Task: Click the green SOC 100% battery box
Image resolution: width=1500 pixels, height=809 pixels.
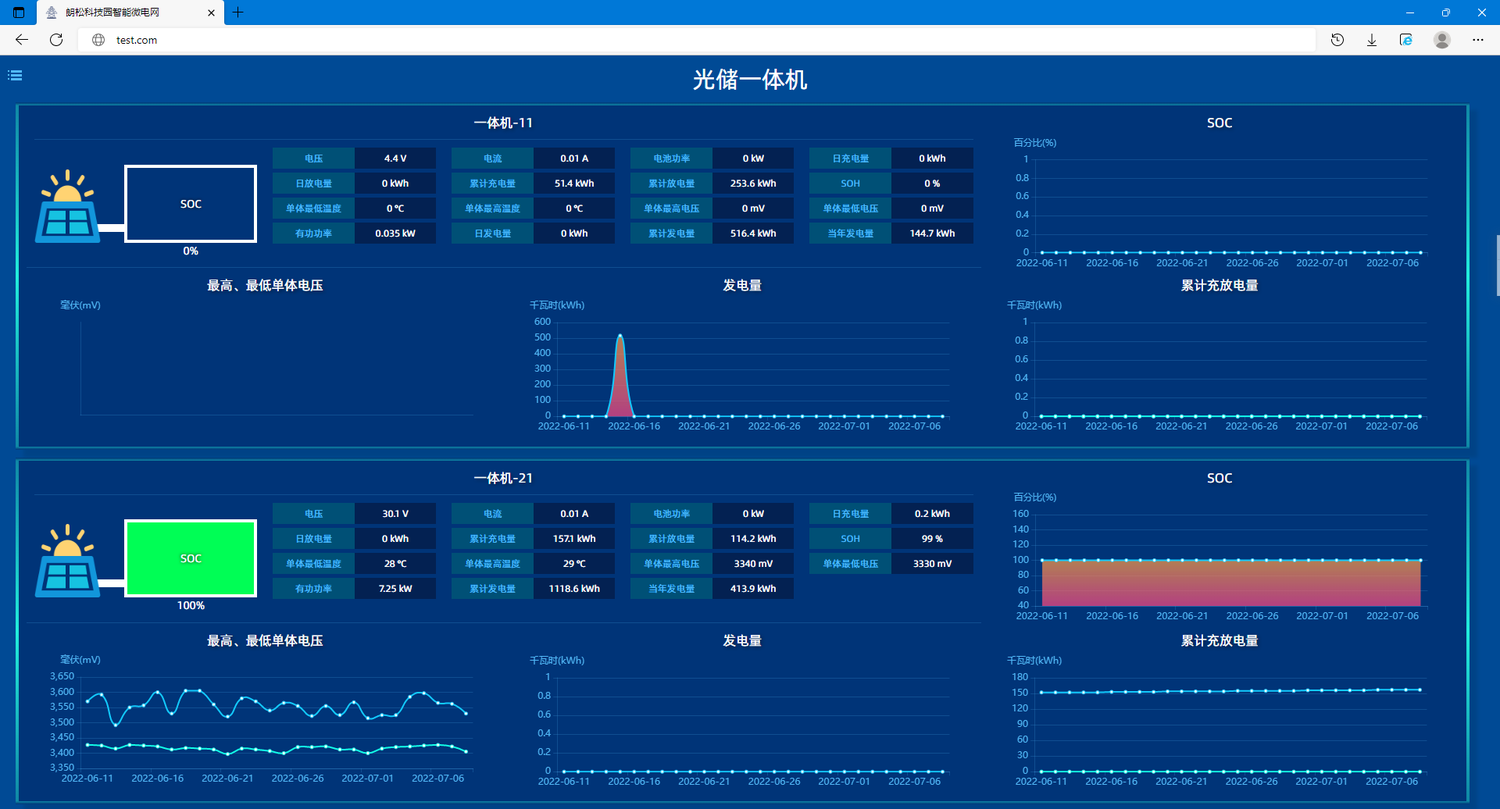Action: click(x=190, y=558)
